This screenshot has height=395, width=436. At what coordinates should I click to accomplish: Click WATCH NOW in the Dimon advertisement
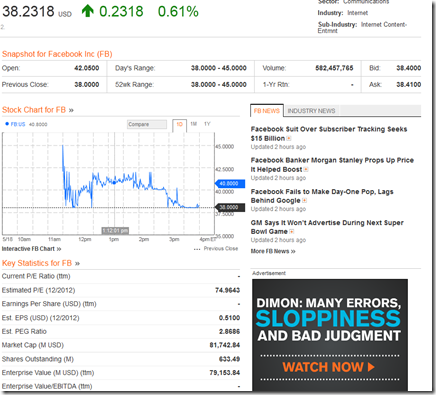click(x=329, y=367)
